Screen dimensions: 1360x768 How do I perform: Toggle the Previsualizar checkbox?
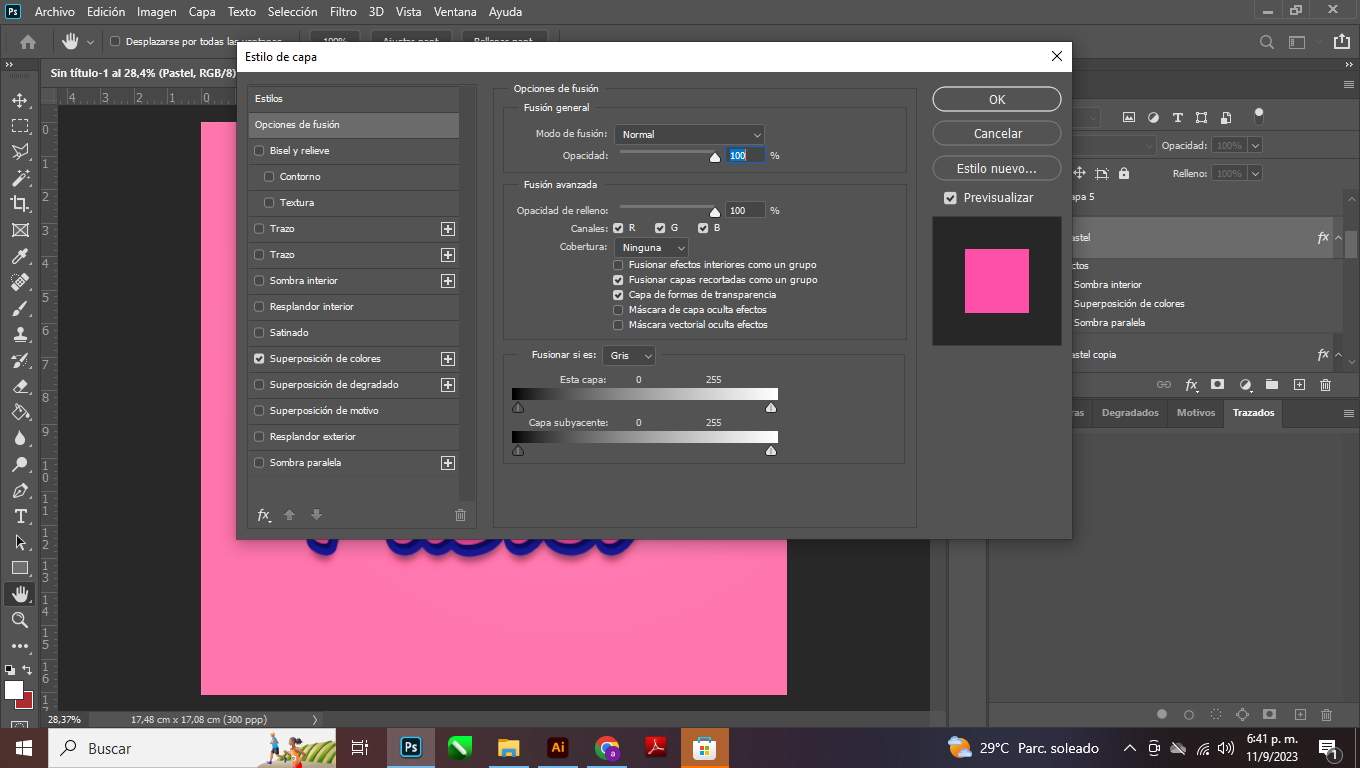(x=950, y=198)
